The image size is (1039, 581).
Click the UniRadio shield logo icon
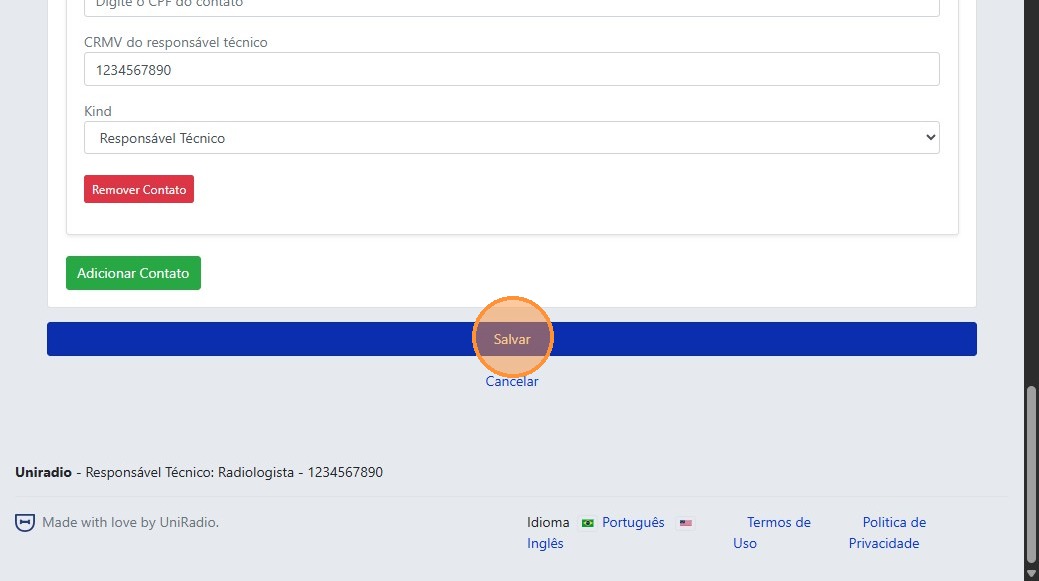pyautogui.click(x=25, y=522)
